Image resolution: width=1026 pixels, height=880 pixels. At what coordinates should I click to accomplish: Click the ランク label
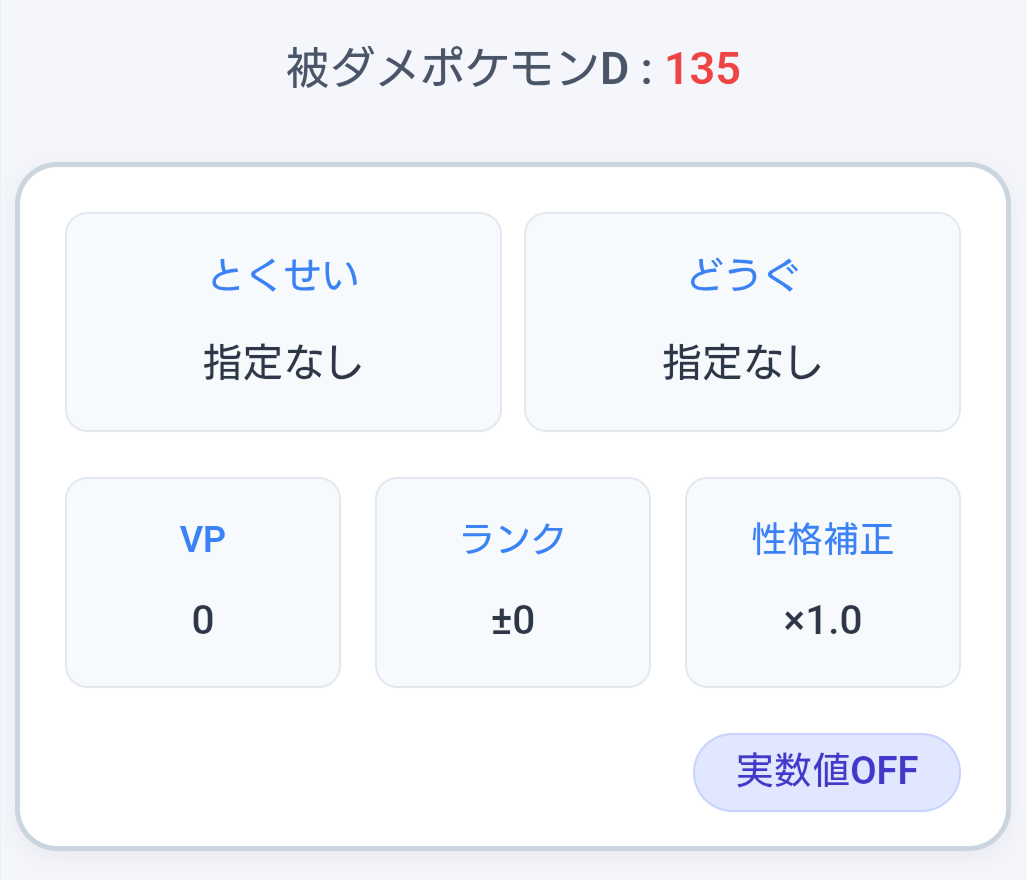pos(512,538)
